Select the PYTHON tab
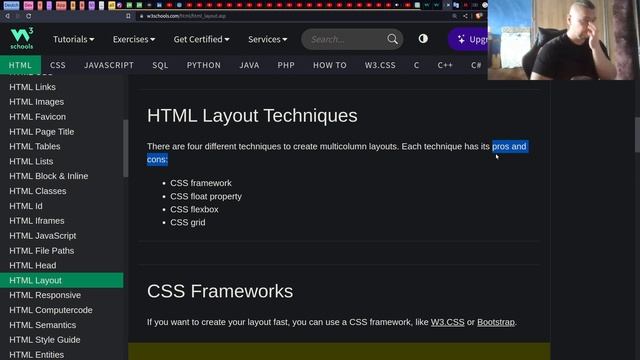 204,65
